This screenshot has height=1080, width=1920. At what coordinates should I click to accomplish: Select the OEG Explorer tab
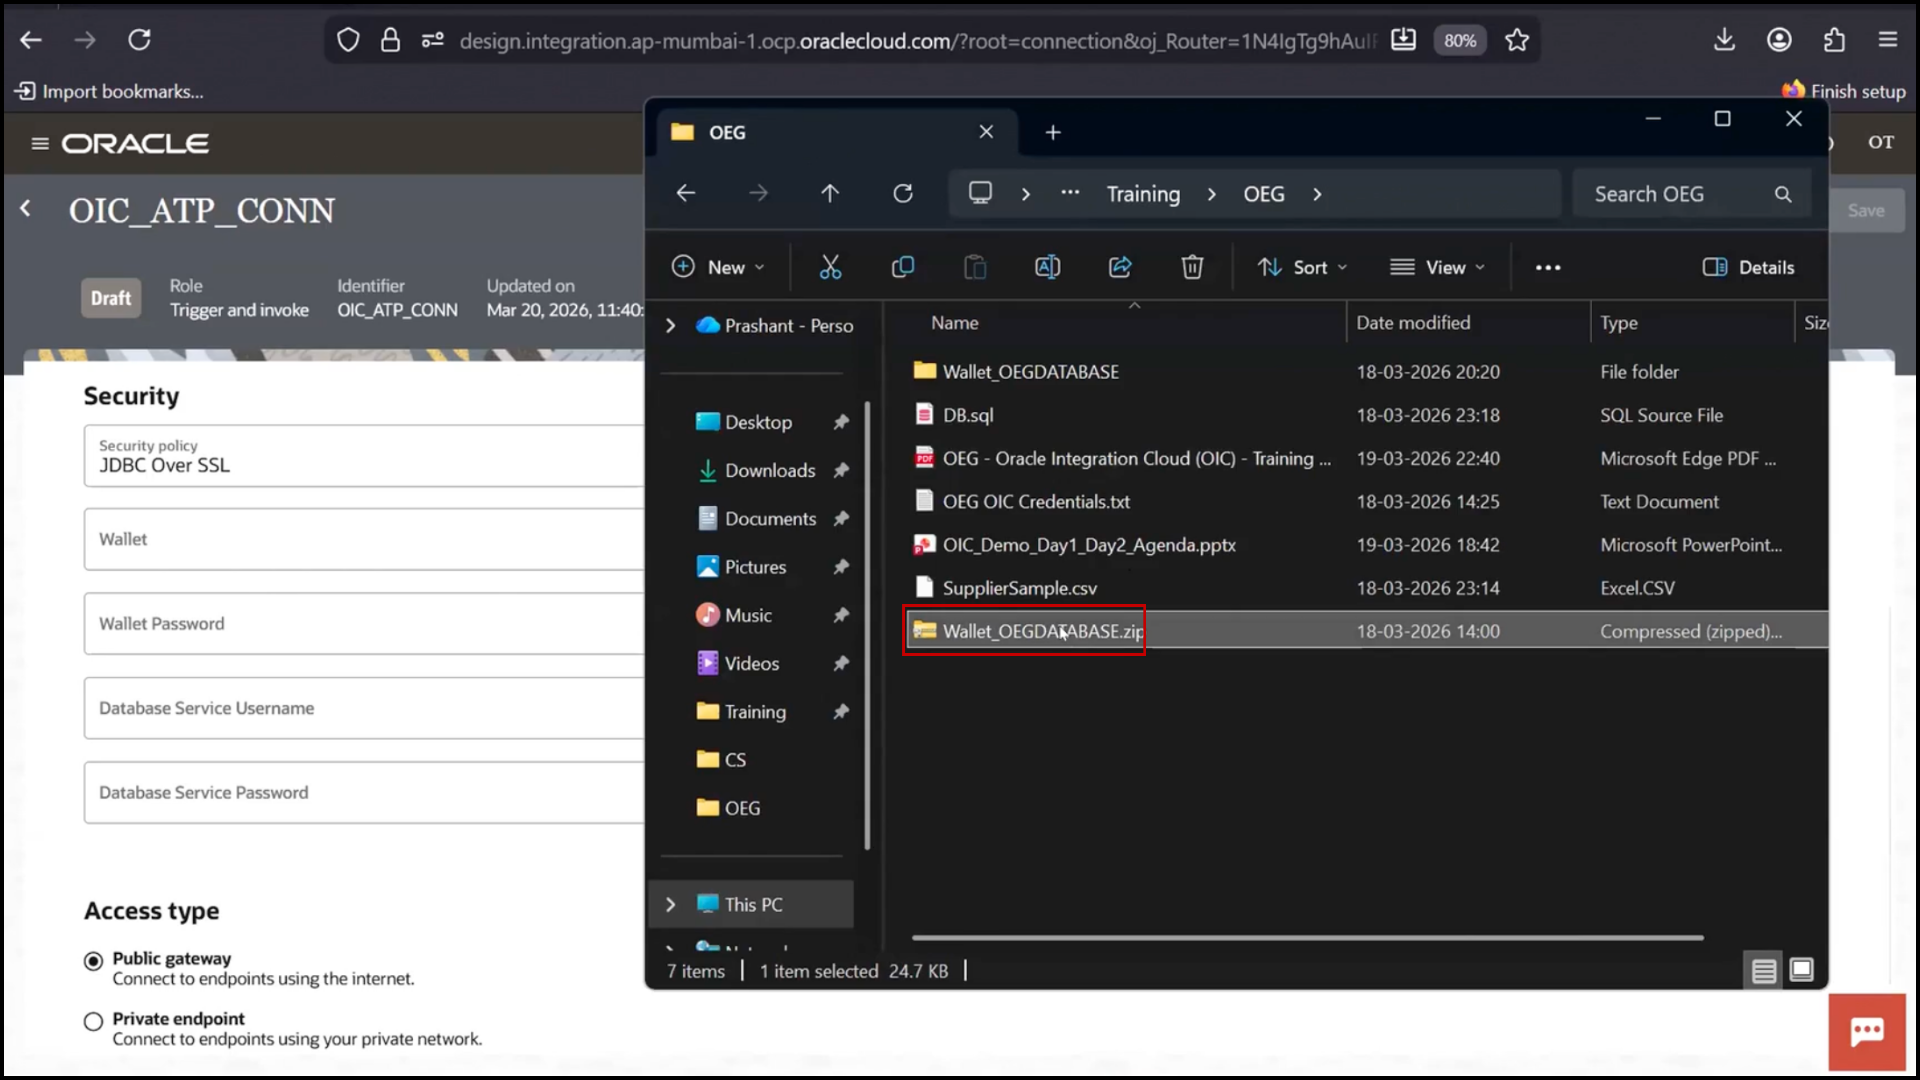835,132
